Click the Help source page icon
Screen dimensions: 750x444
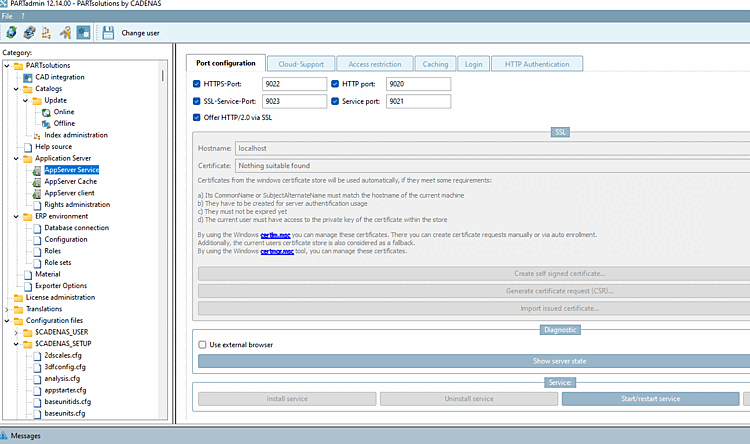[28, 147]
